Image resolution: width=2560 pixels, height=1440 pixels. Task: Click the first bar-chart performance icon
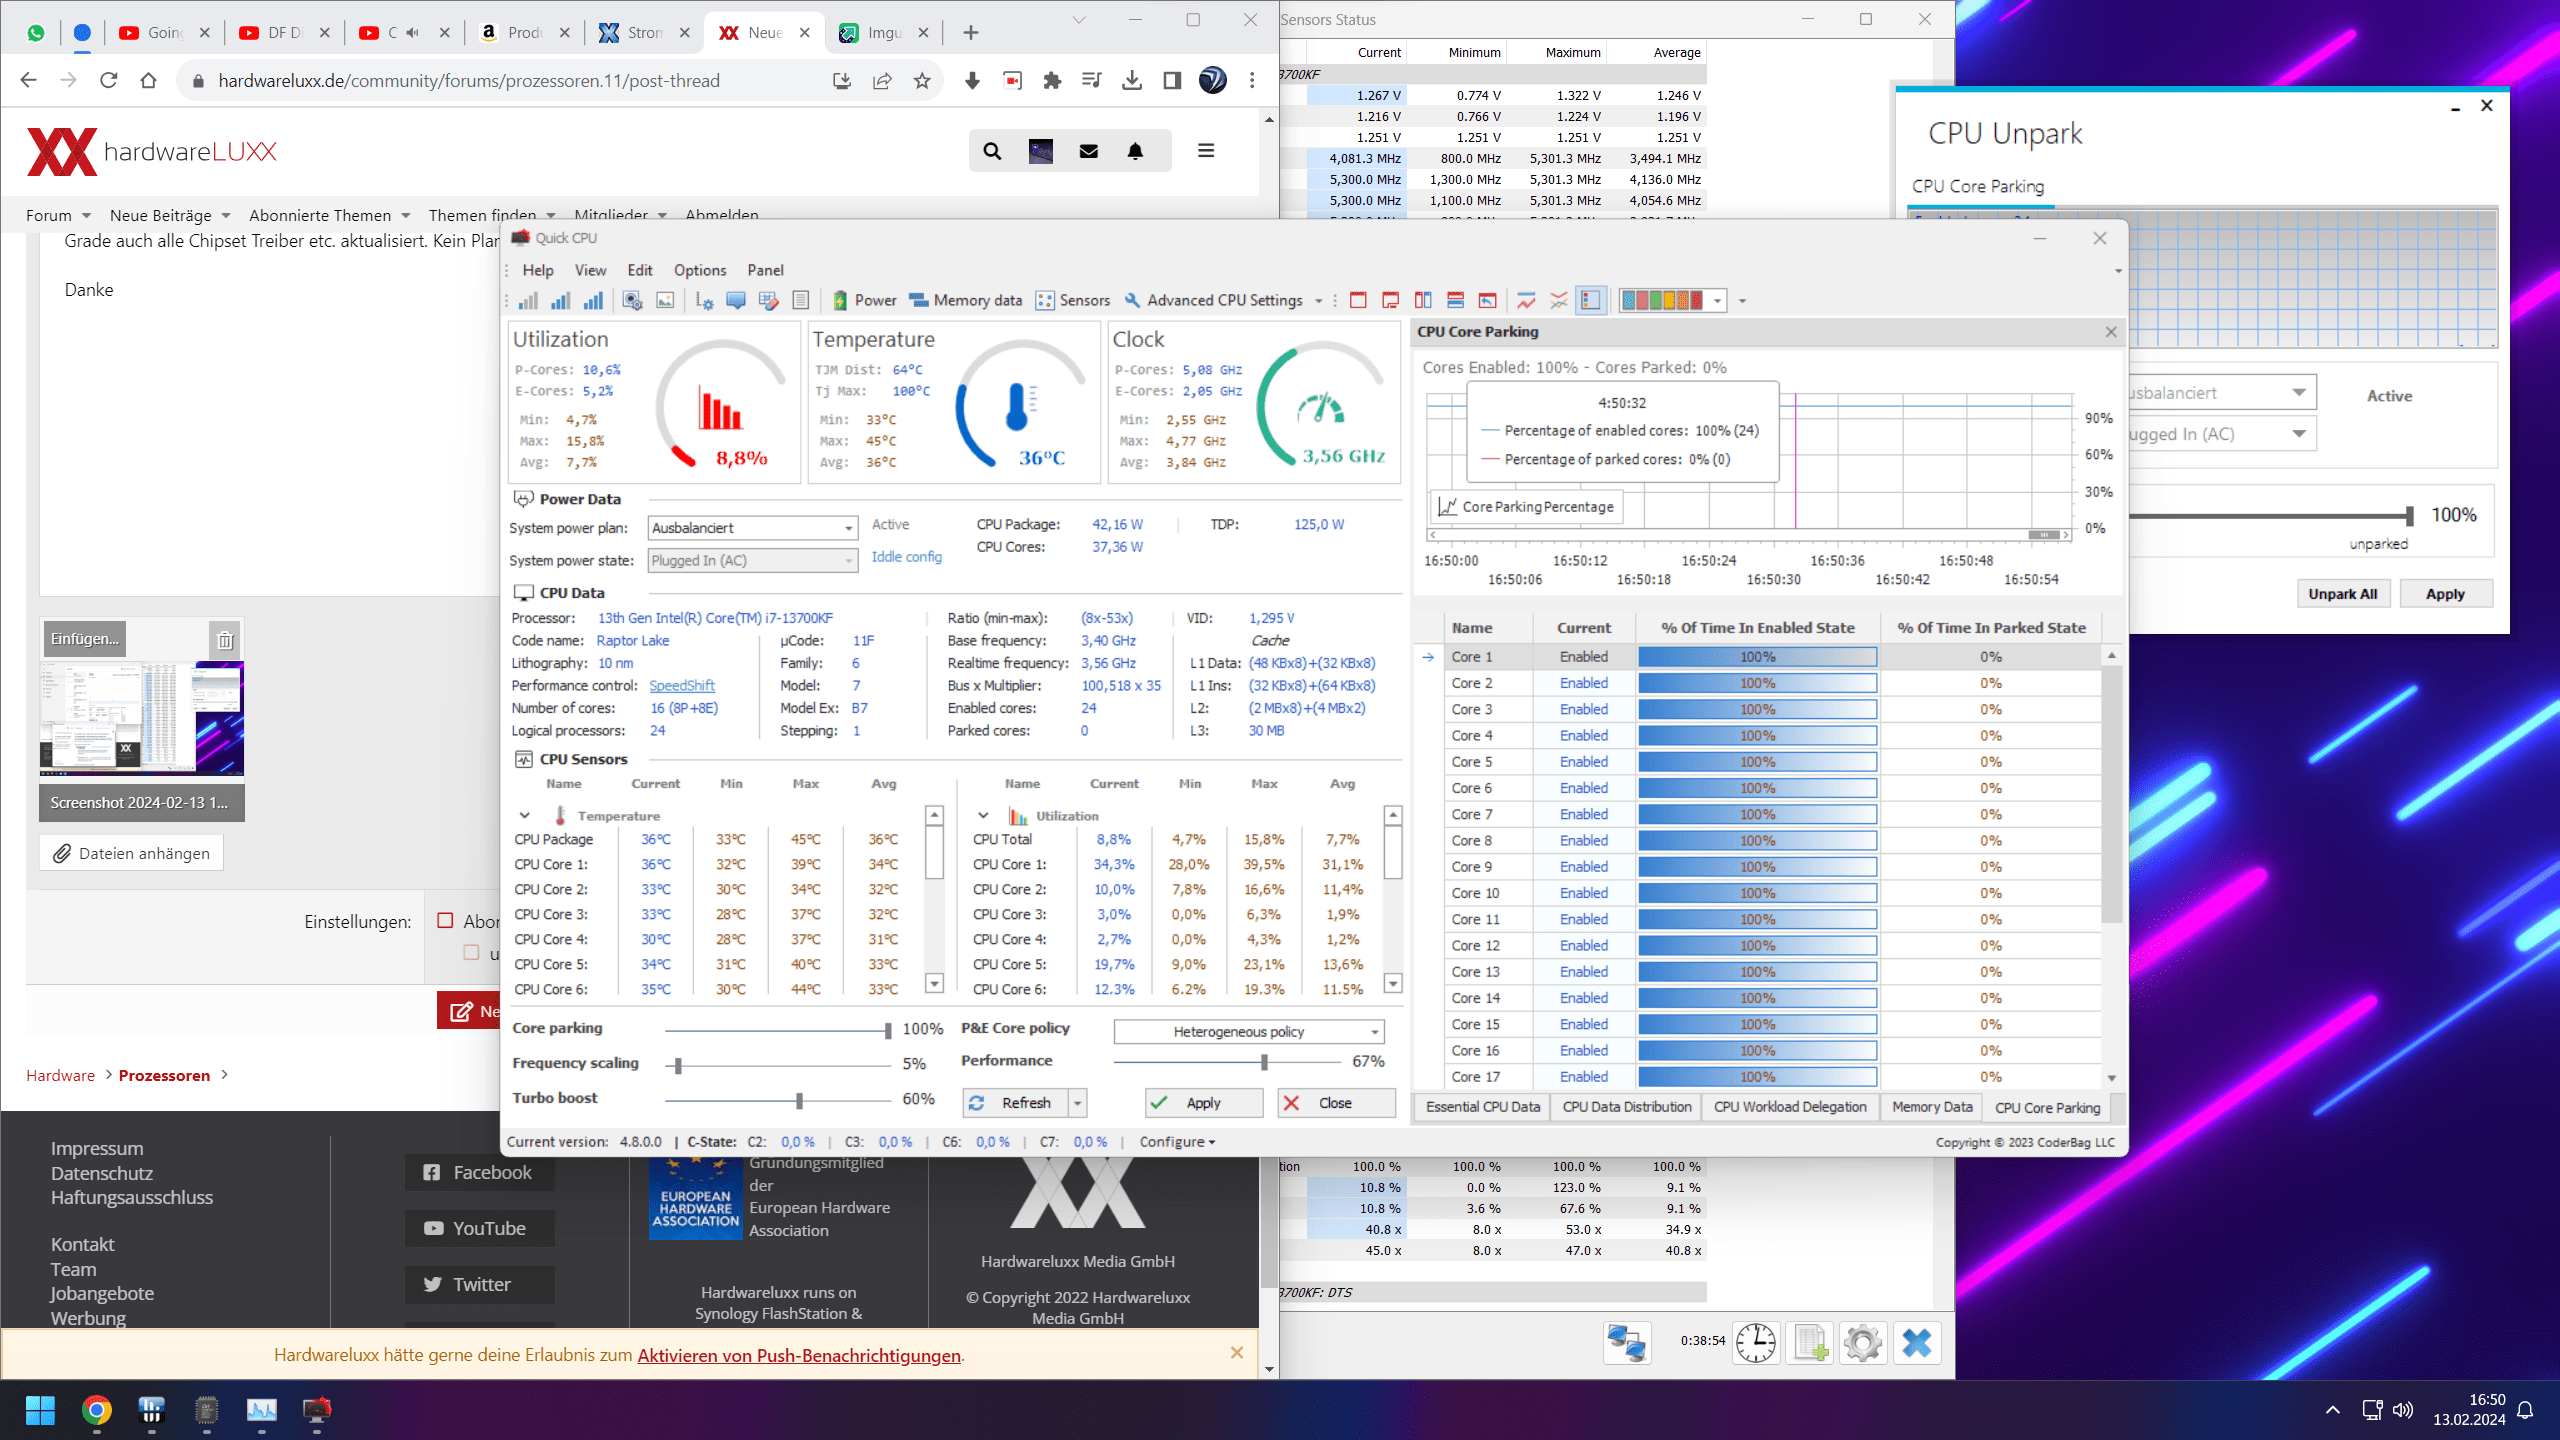(528, 300)
